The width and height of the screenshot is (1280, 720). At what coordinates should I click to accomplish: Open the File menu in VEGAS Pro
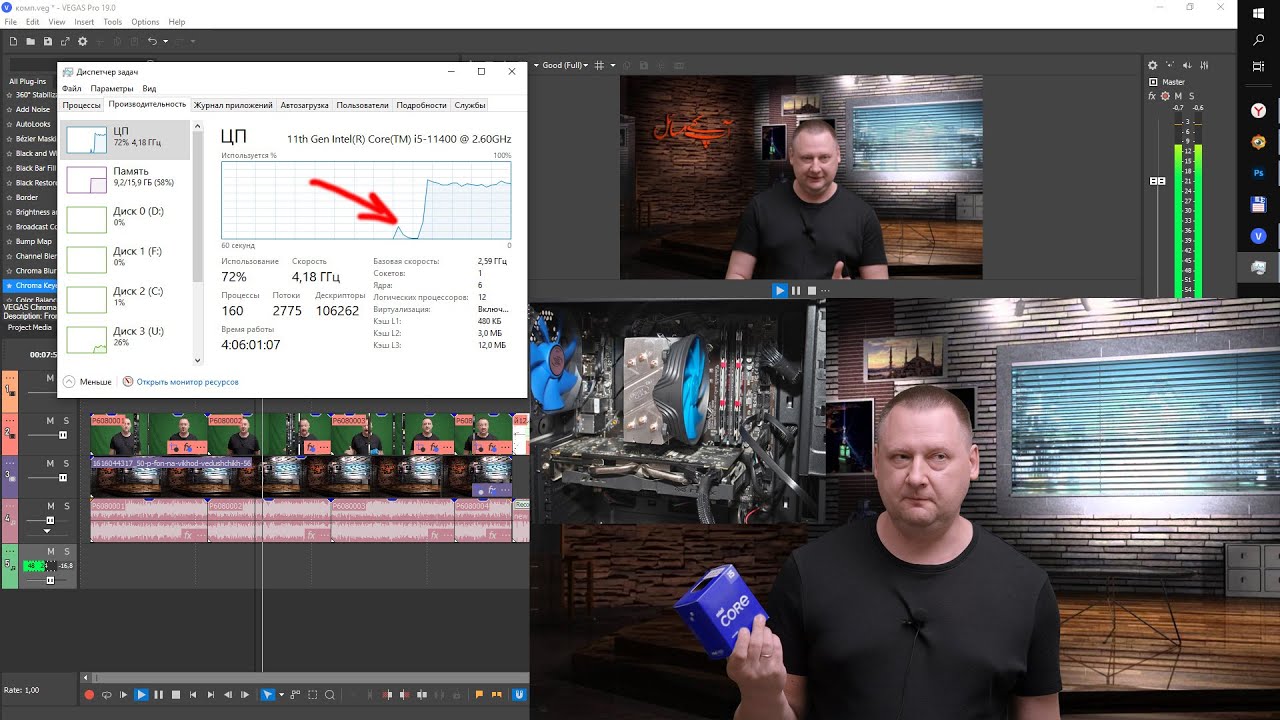click(x=11, y=22)
